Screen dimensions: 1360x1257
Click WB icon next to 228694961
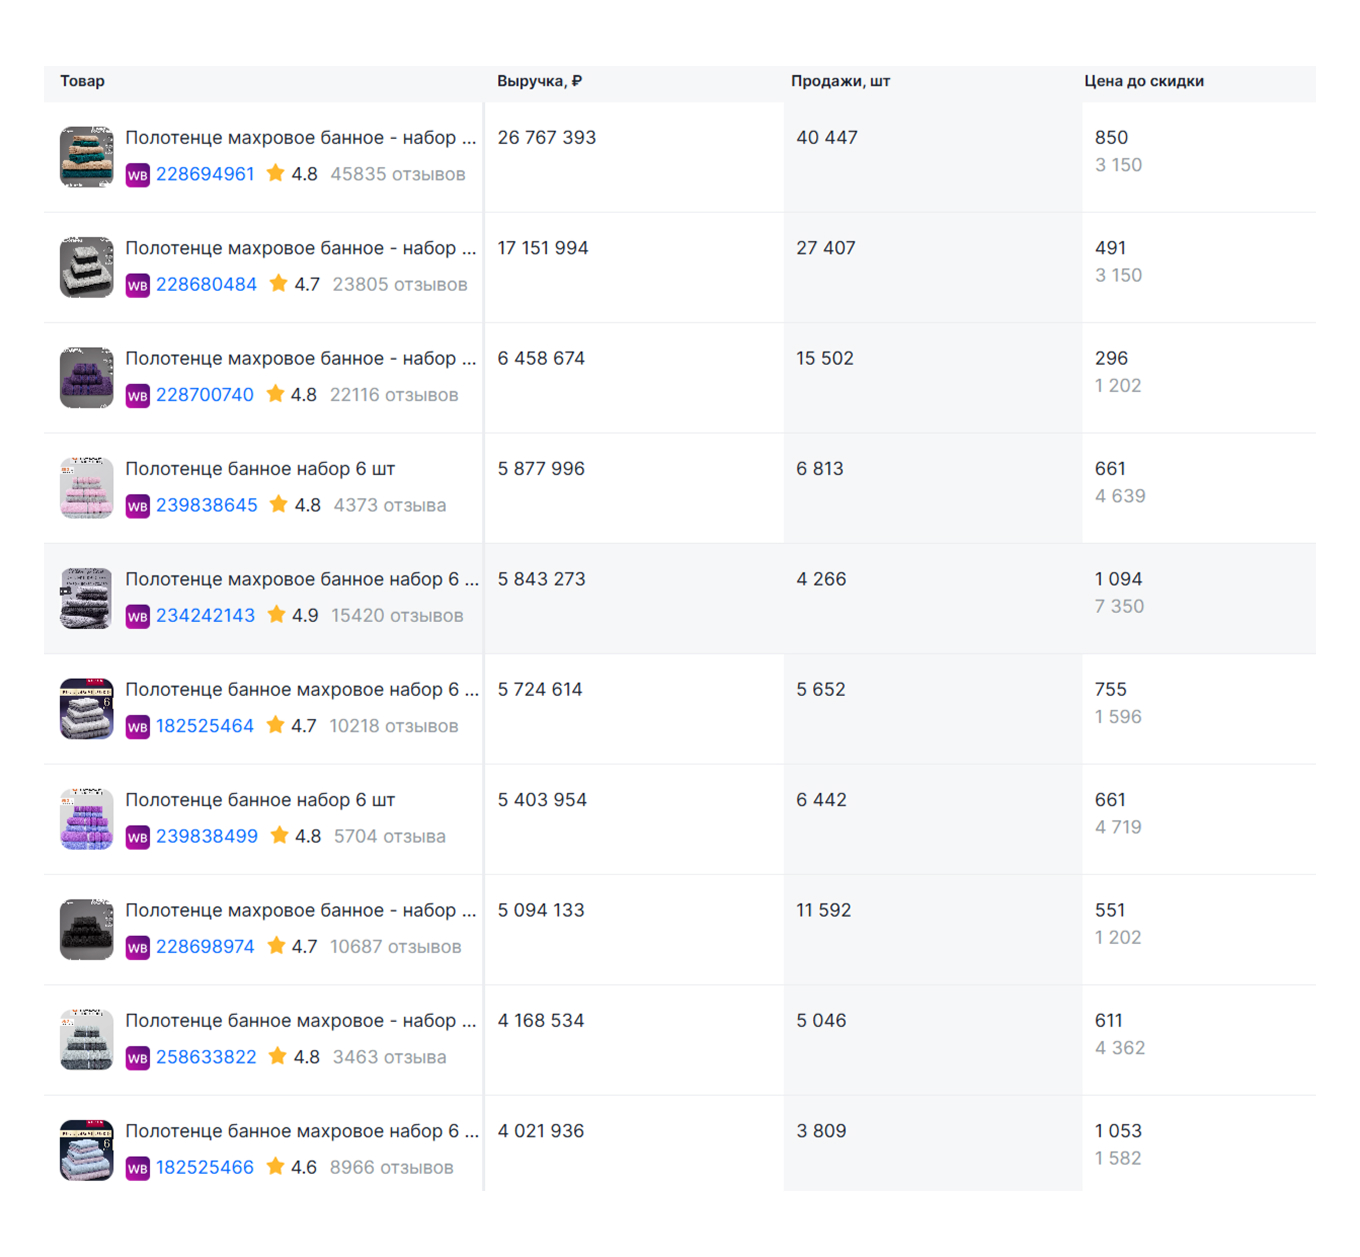[137, 175]
